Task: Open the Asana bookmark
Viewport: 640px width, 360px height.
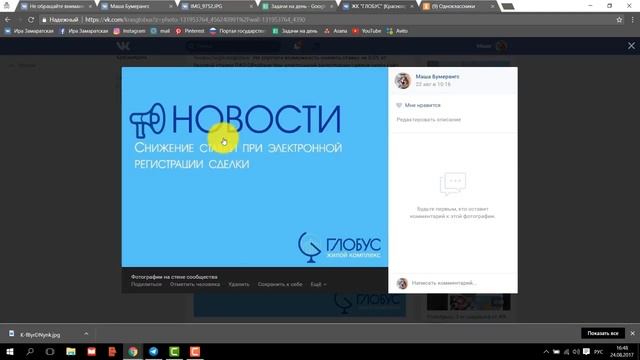Action: (336, 31)
